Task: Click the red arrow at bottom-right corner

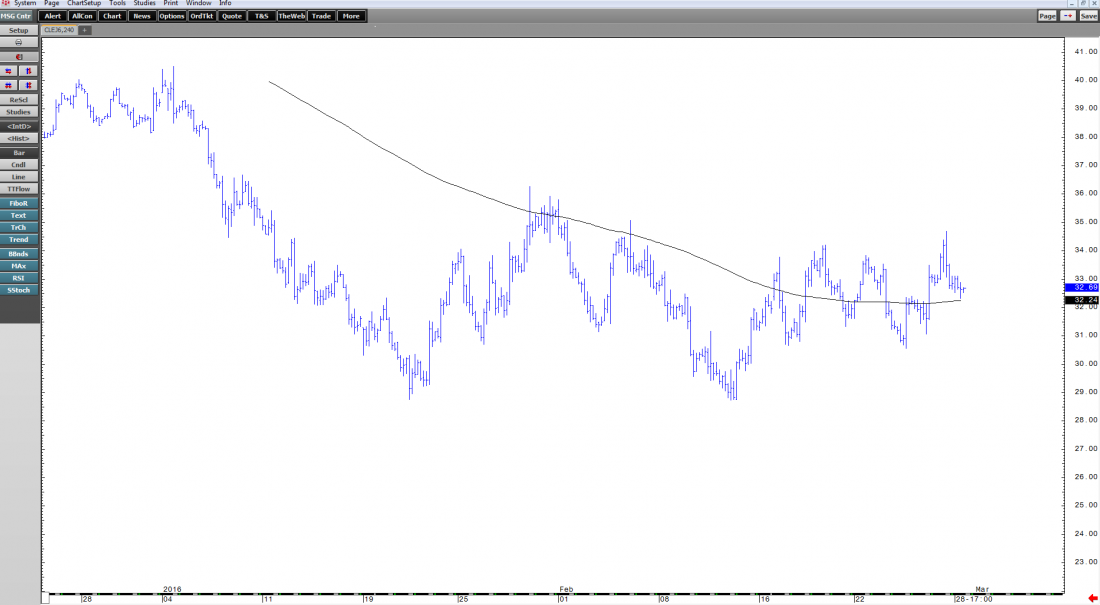Action: [1092, 598]
